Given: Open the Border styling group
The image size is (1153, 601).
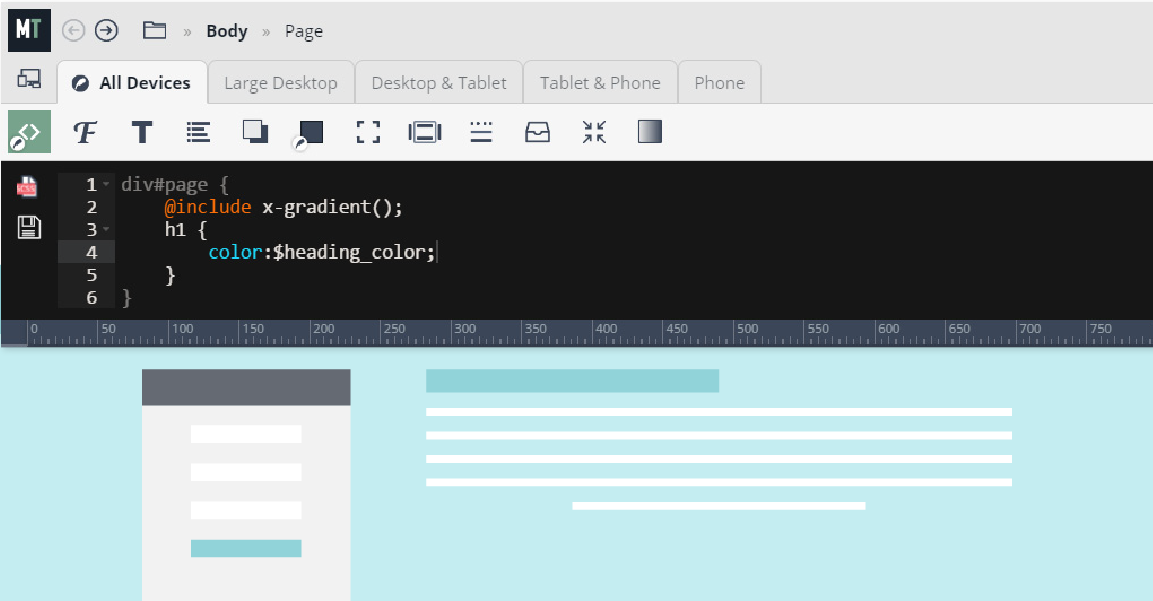Looking at the screenshot, I should tap(481, 132).
